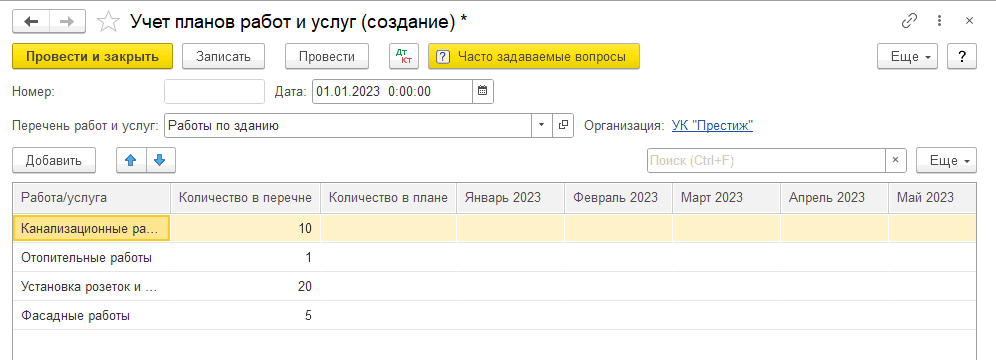
Task: Select the Работа/услуга column header
Action: click(91, 197)
